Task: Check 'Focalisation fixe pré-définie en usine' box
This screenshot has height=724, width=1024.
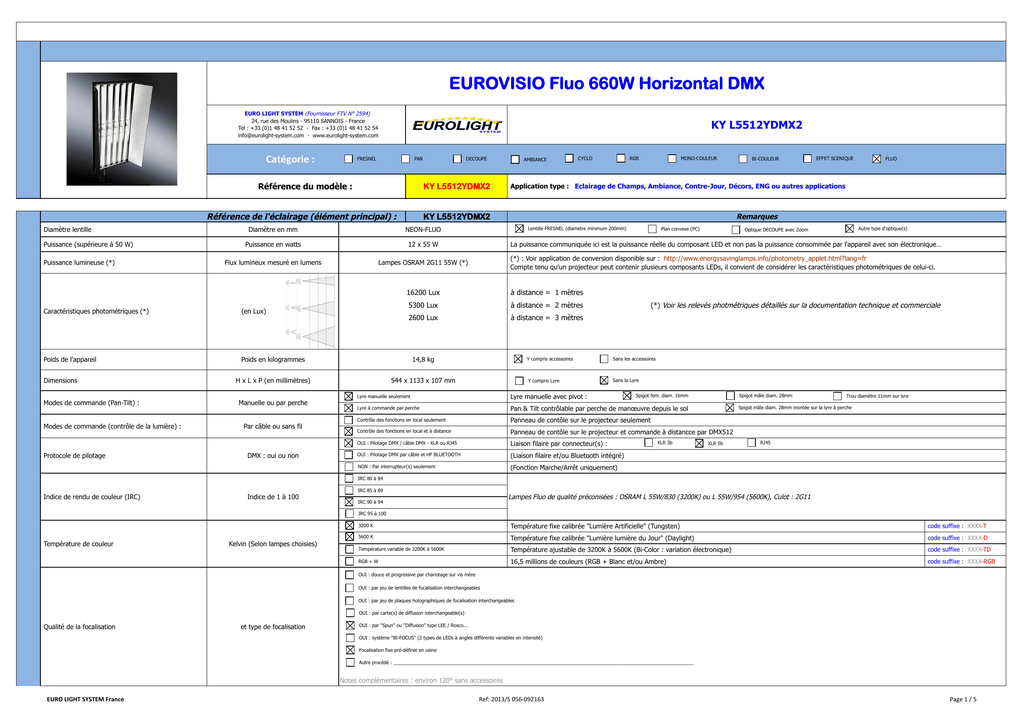Action: click(x=350, y=650)
